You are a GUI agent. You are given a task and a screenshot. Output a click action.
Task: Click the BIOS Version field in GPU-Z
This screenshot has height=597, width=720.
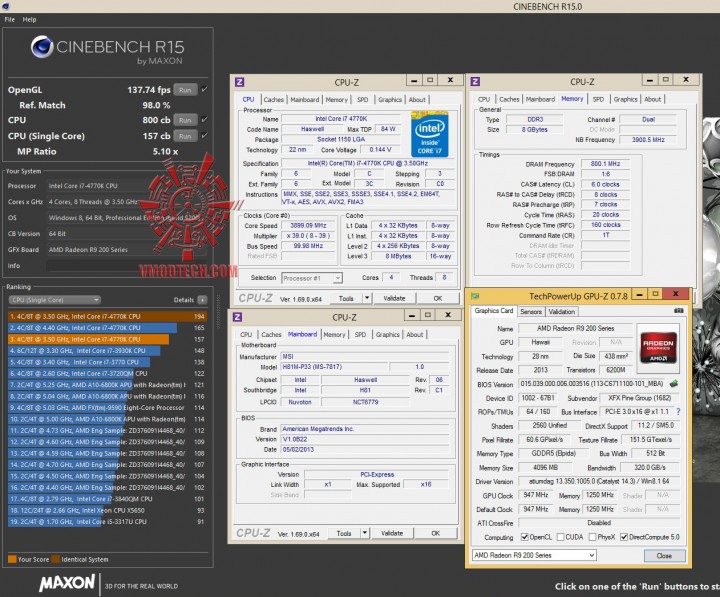pyautogui.click(x=592, y=383)
